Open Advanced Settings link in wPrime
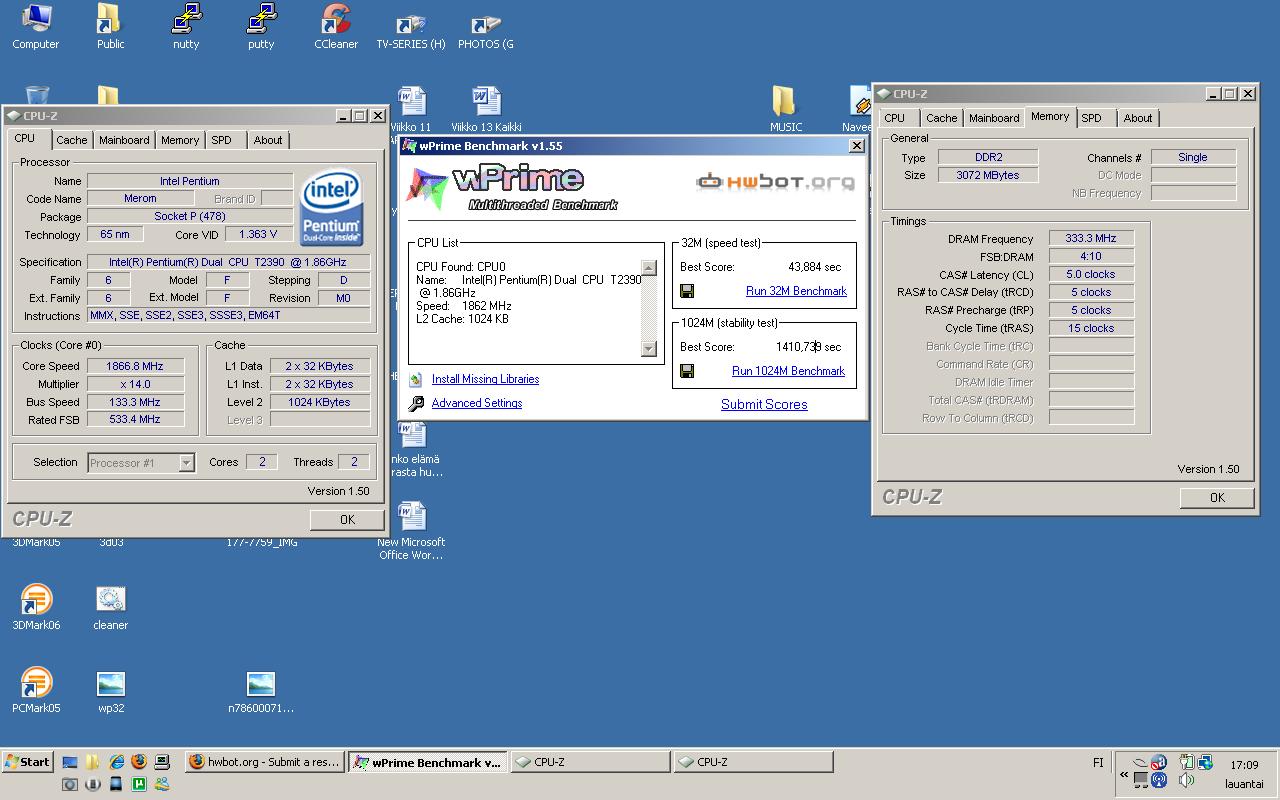Screen dimensions: 1280x800 [x=477, y=403]
